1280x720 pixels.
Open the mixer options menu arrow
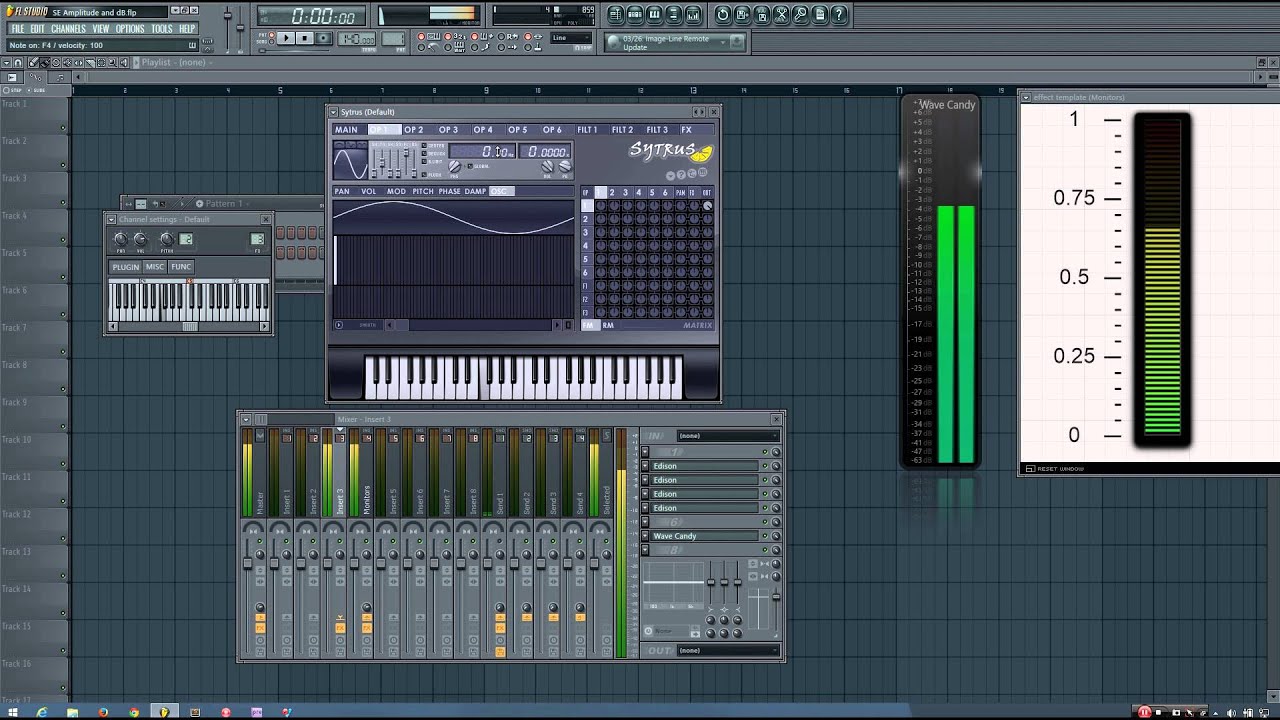(x=246, y=419)
